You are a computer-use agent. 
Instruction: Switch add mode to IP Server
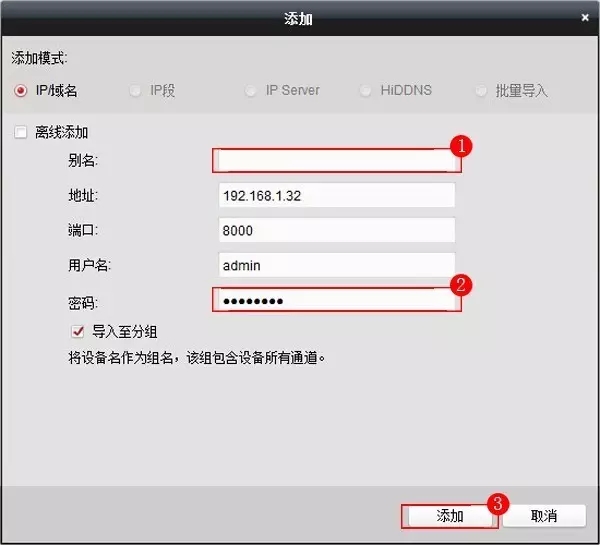pyautogui.click(x=251, y=91)
